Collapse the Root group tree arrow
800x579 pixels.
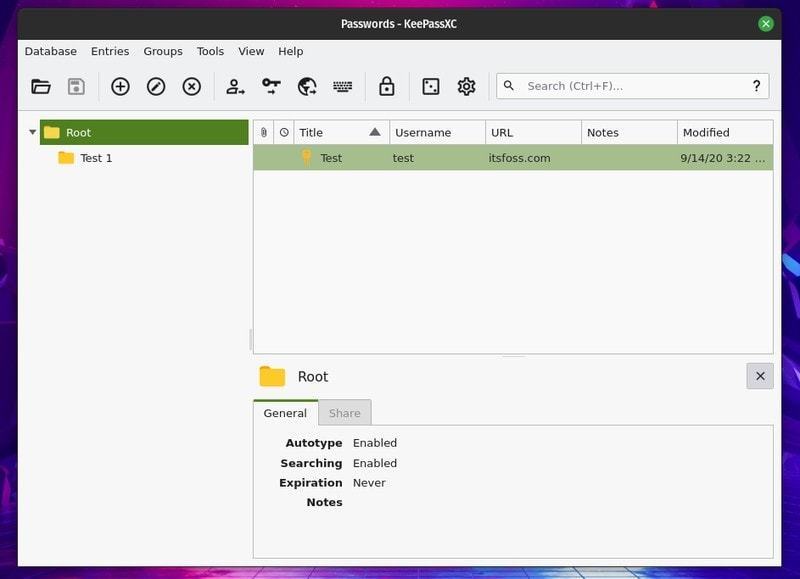(x=32, y=132)
